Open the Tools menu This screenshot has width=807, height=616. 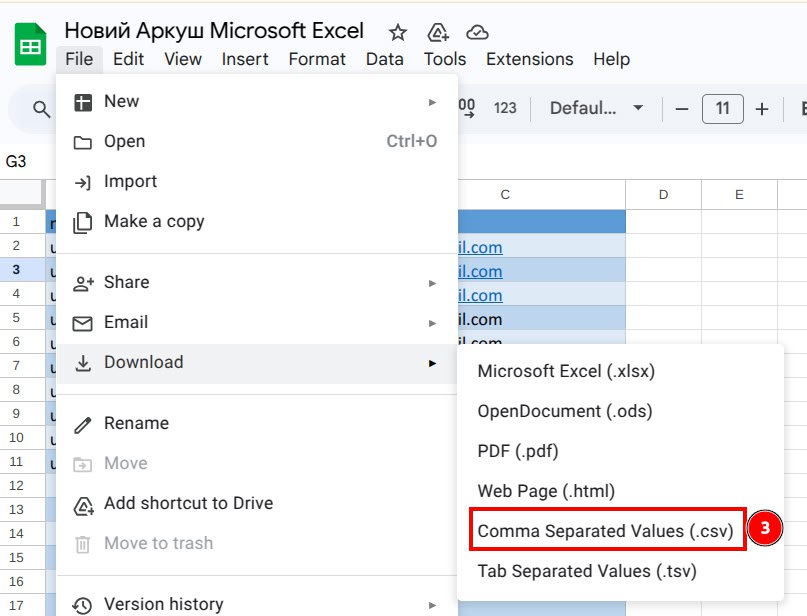[x=445, y=59]
